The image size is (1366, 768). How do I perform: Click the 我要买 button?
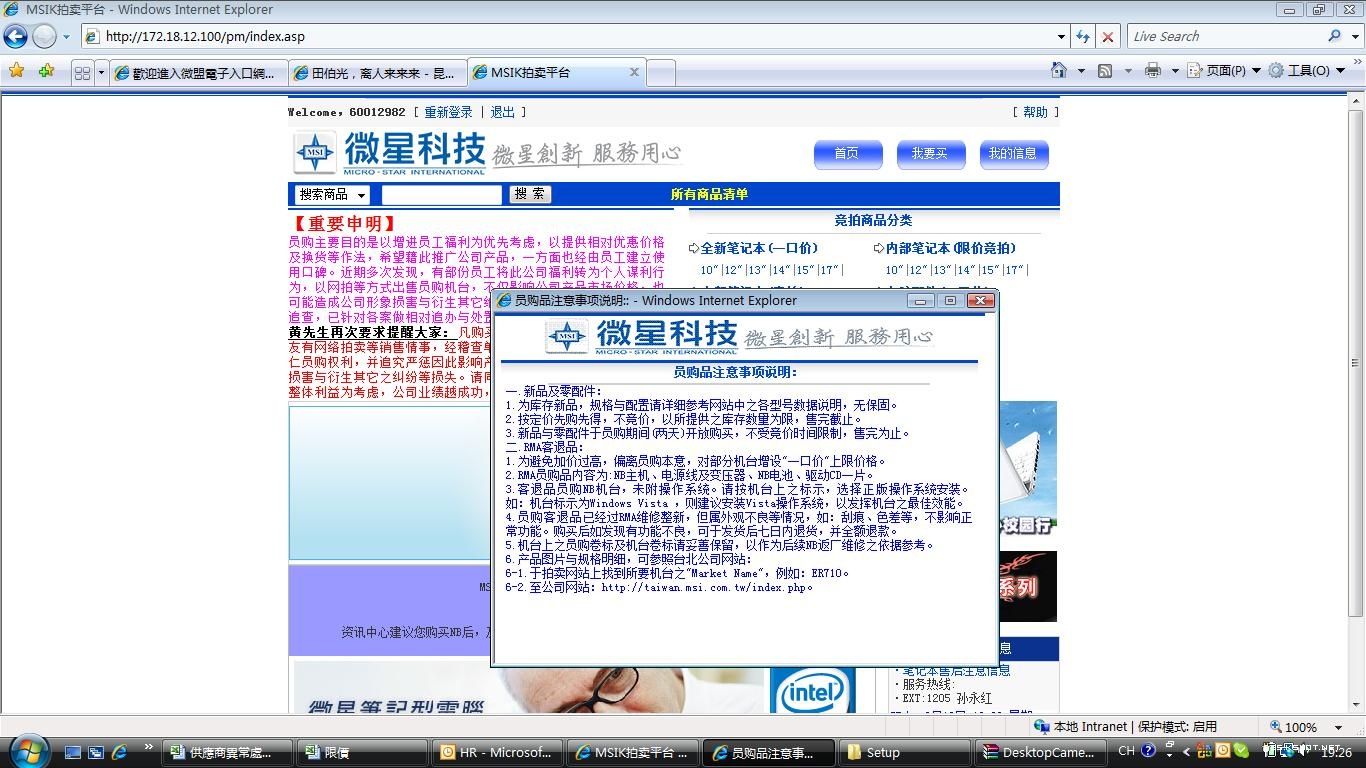(929, 154)
